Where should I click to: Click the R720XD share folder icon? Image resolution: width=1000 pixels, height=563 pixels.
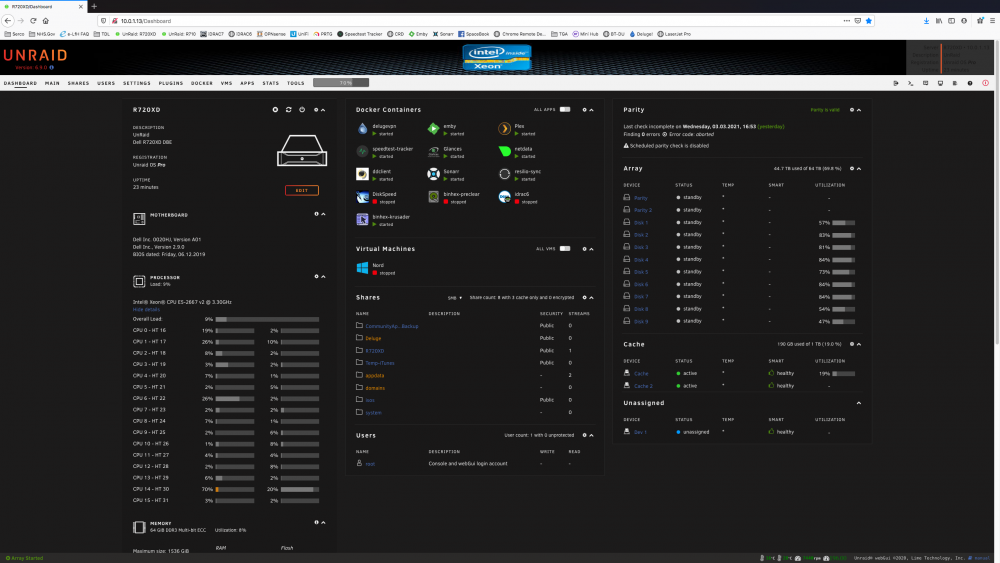coord(359,350)
